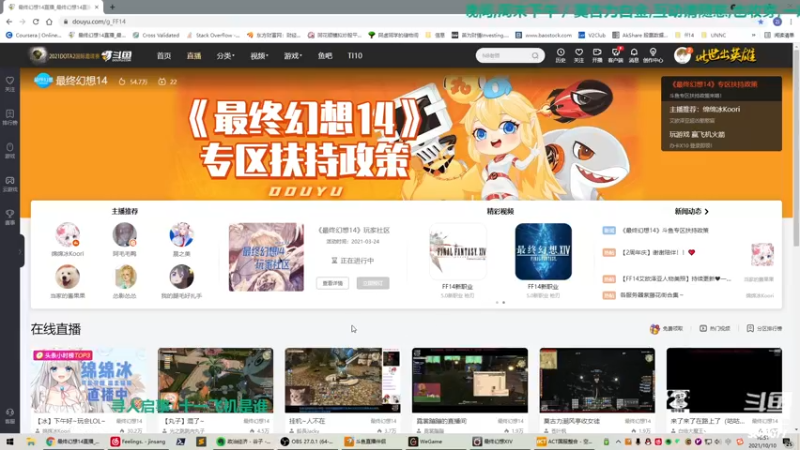
Task: Open 消息 bell notifications icon
Action: pyautogui.click(x=634, y=55)
